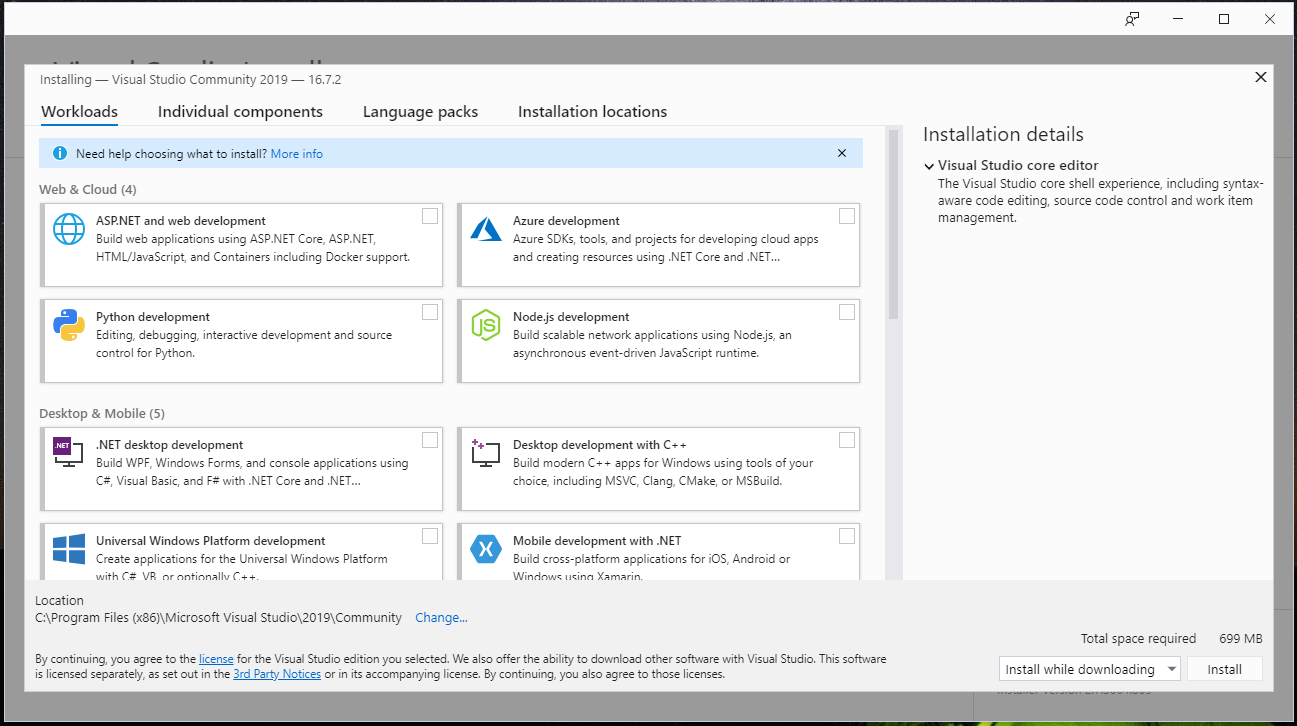Open the license link
The image size is (1297, 726).
216,659
